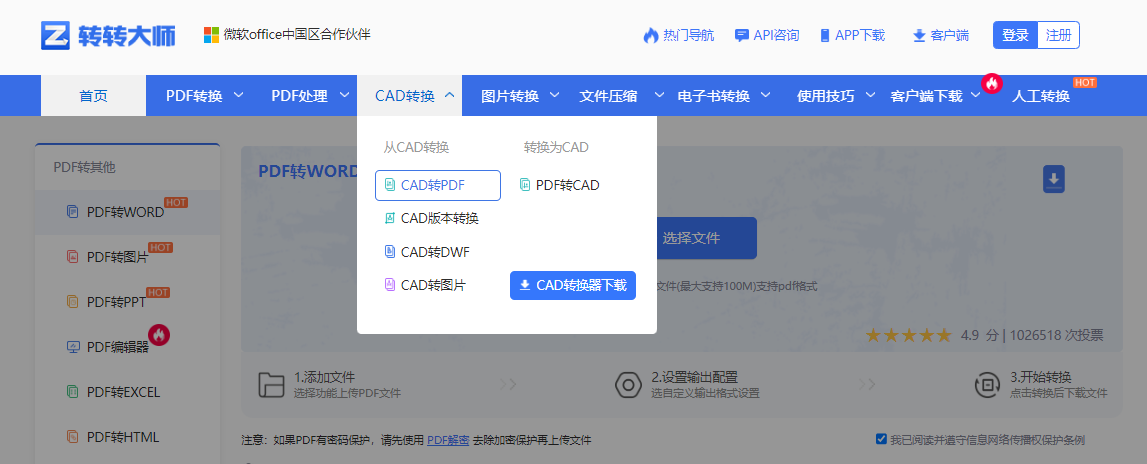Click the 1026518 次投票 vote count
This screenshot has width=1147, height=464.
1057,336
